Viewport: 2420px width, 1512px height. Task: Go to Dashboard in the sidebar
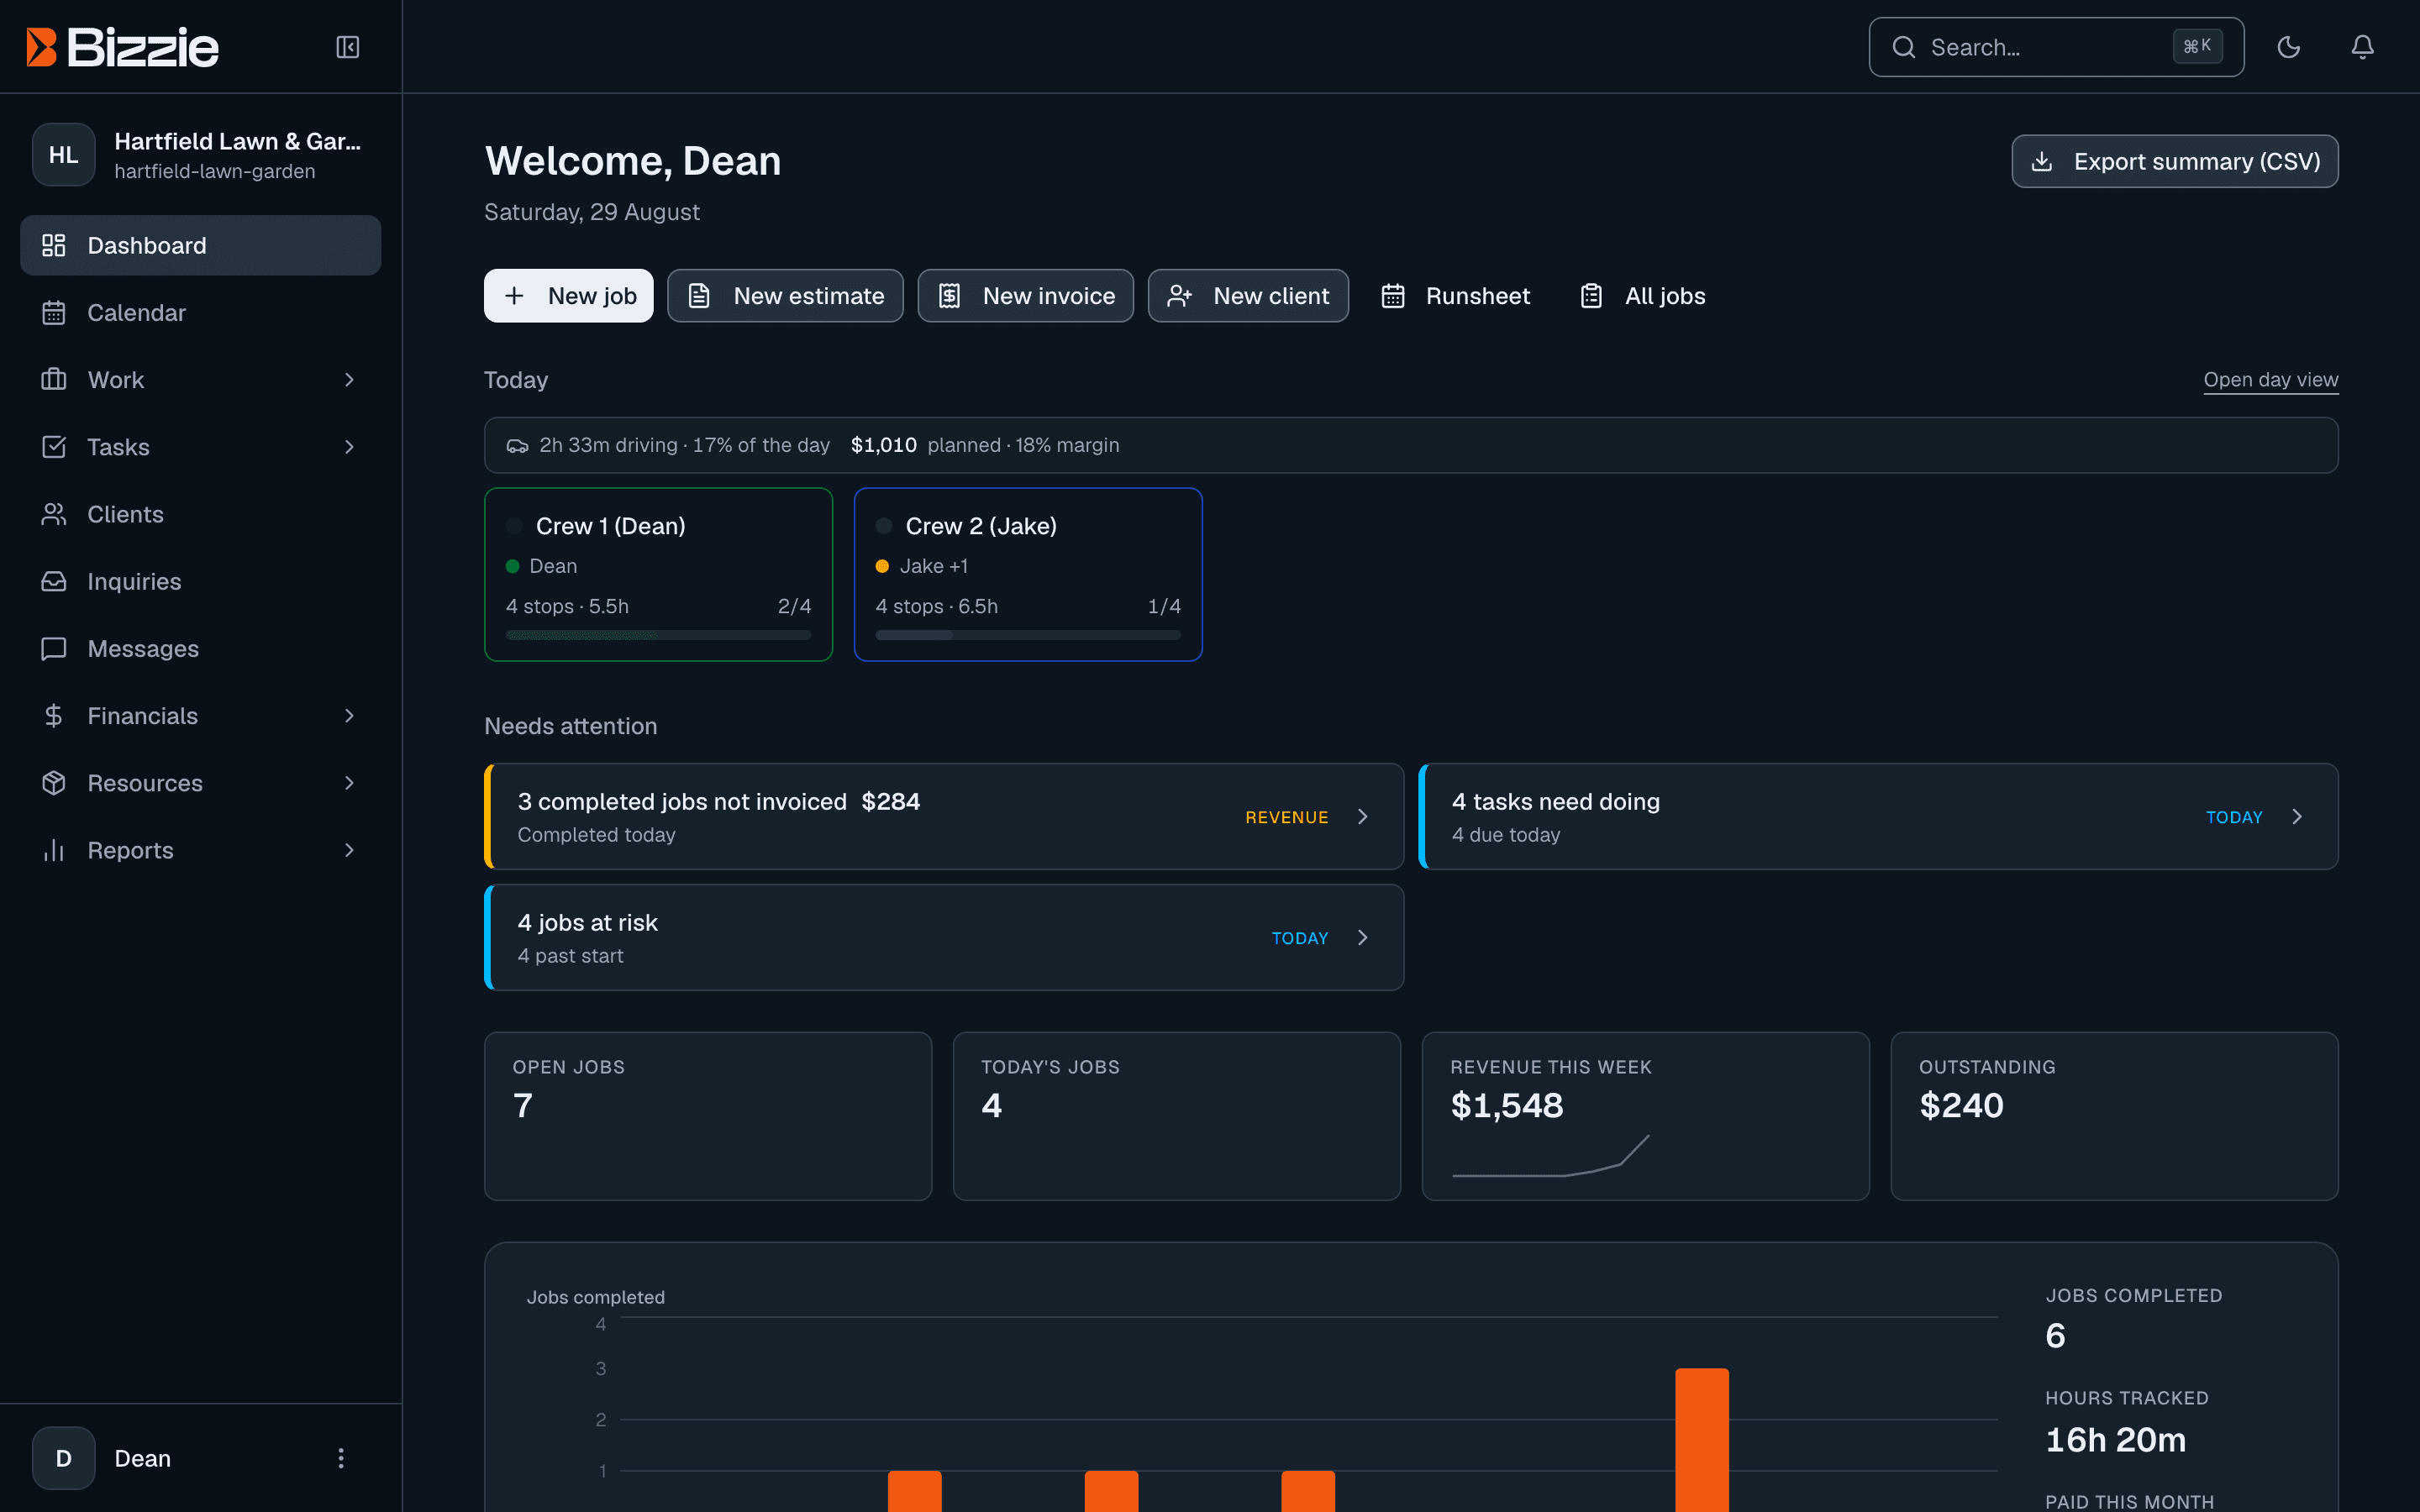[201, 245]
